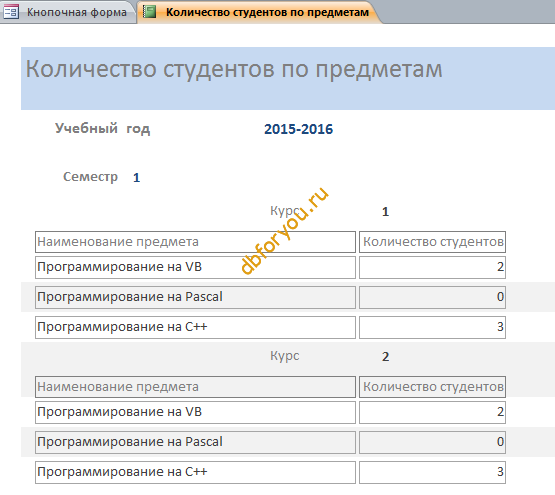Screen dimensions: 555x495
Task: Click Количество студентов header under Курс 2
Action: pos(433,387)
